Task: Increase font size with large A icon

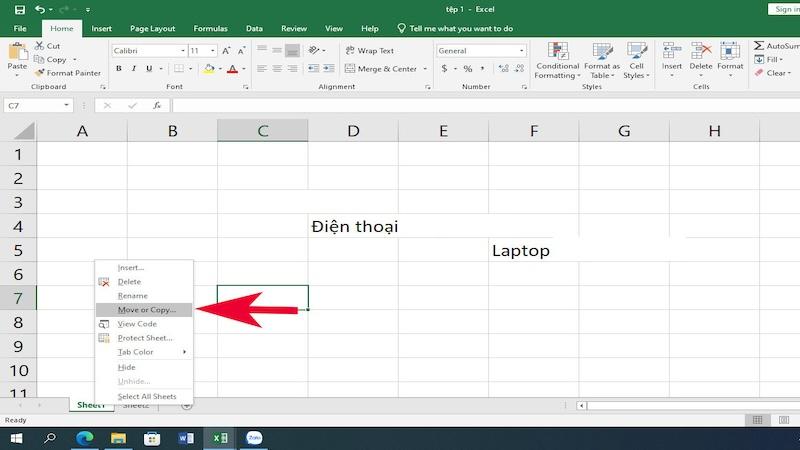Action: 226,51
